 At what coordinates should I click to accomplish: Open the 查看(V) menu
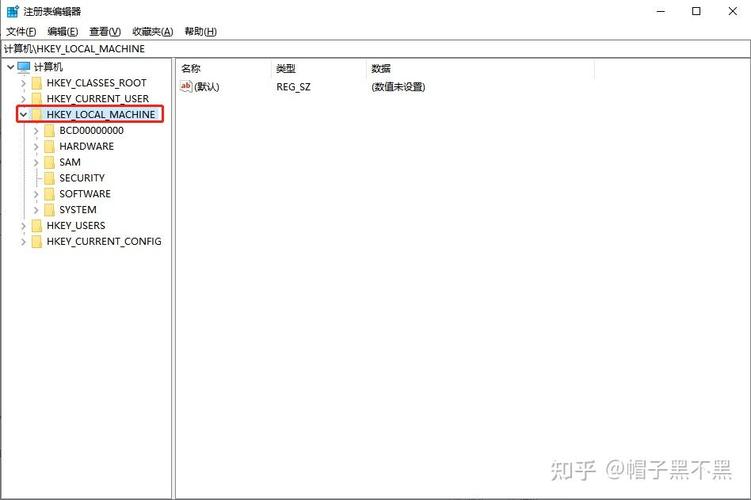[105, 32]
